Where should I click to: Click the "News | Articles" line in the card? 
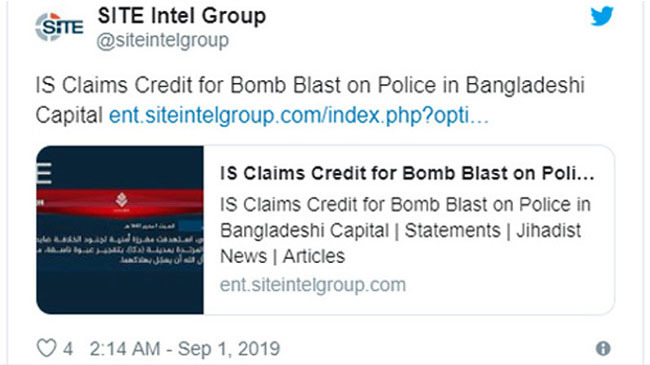coord(282,256)
